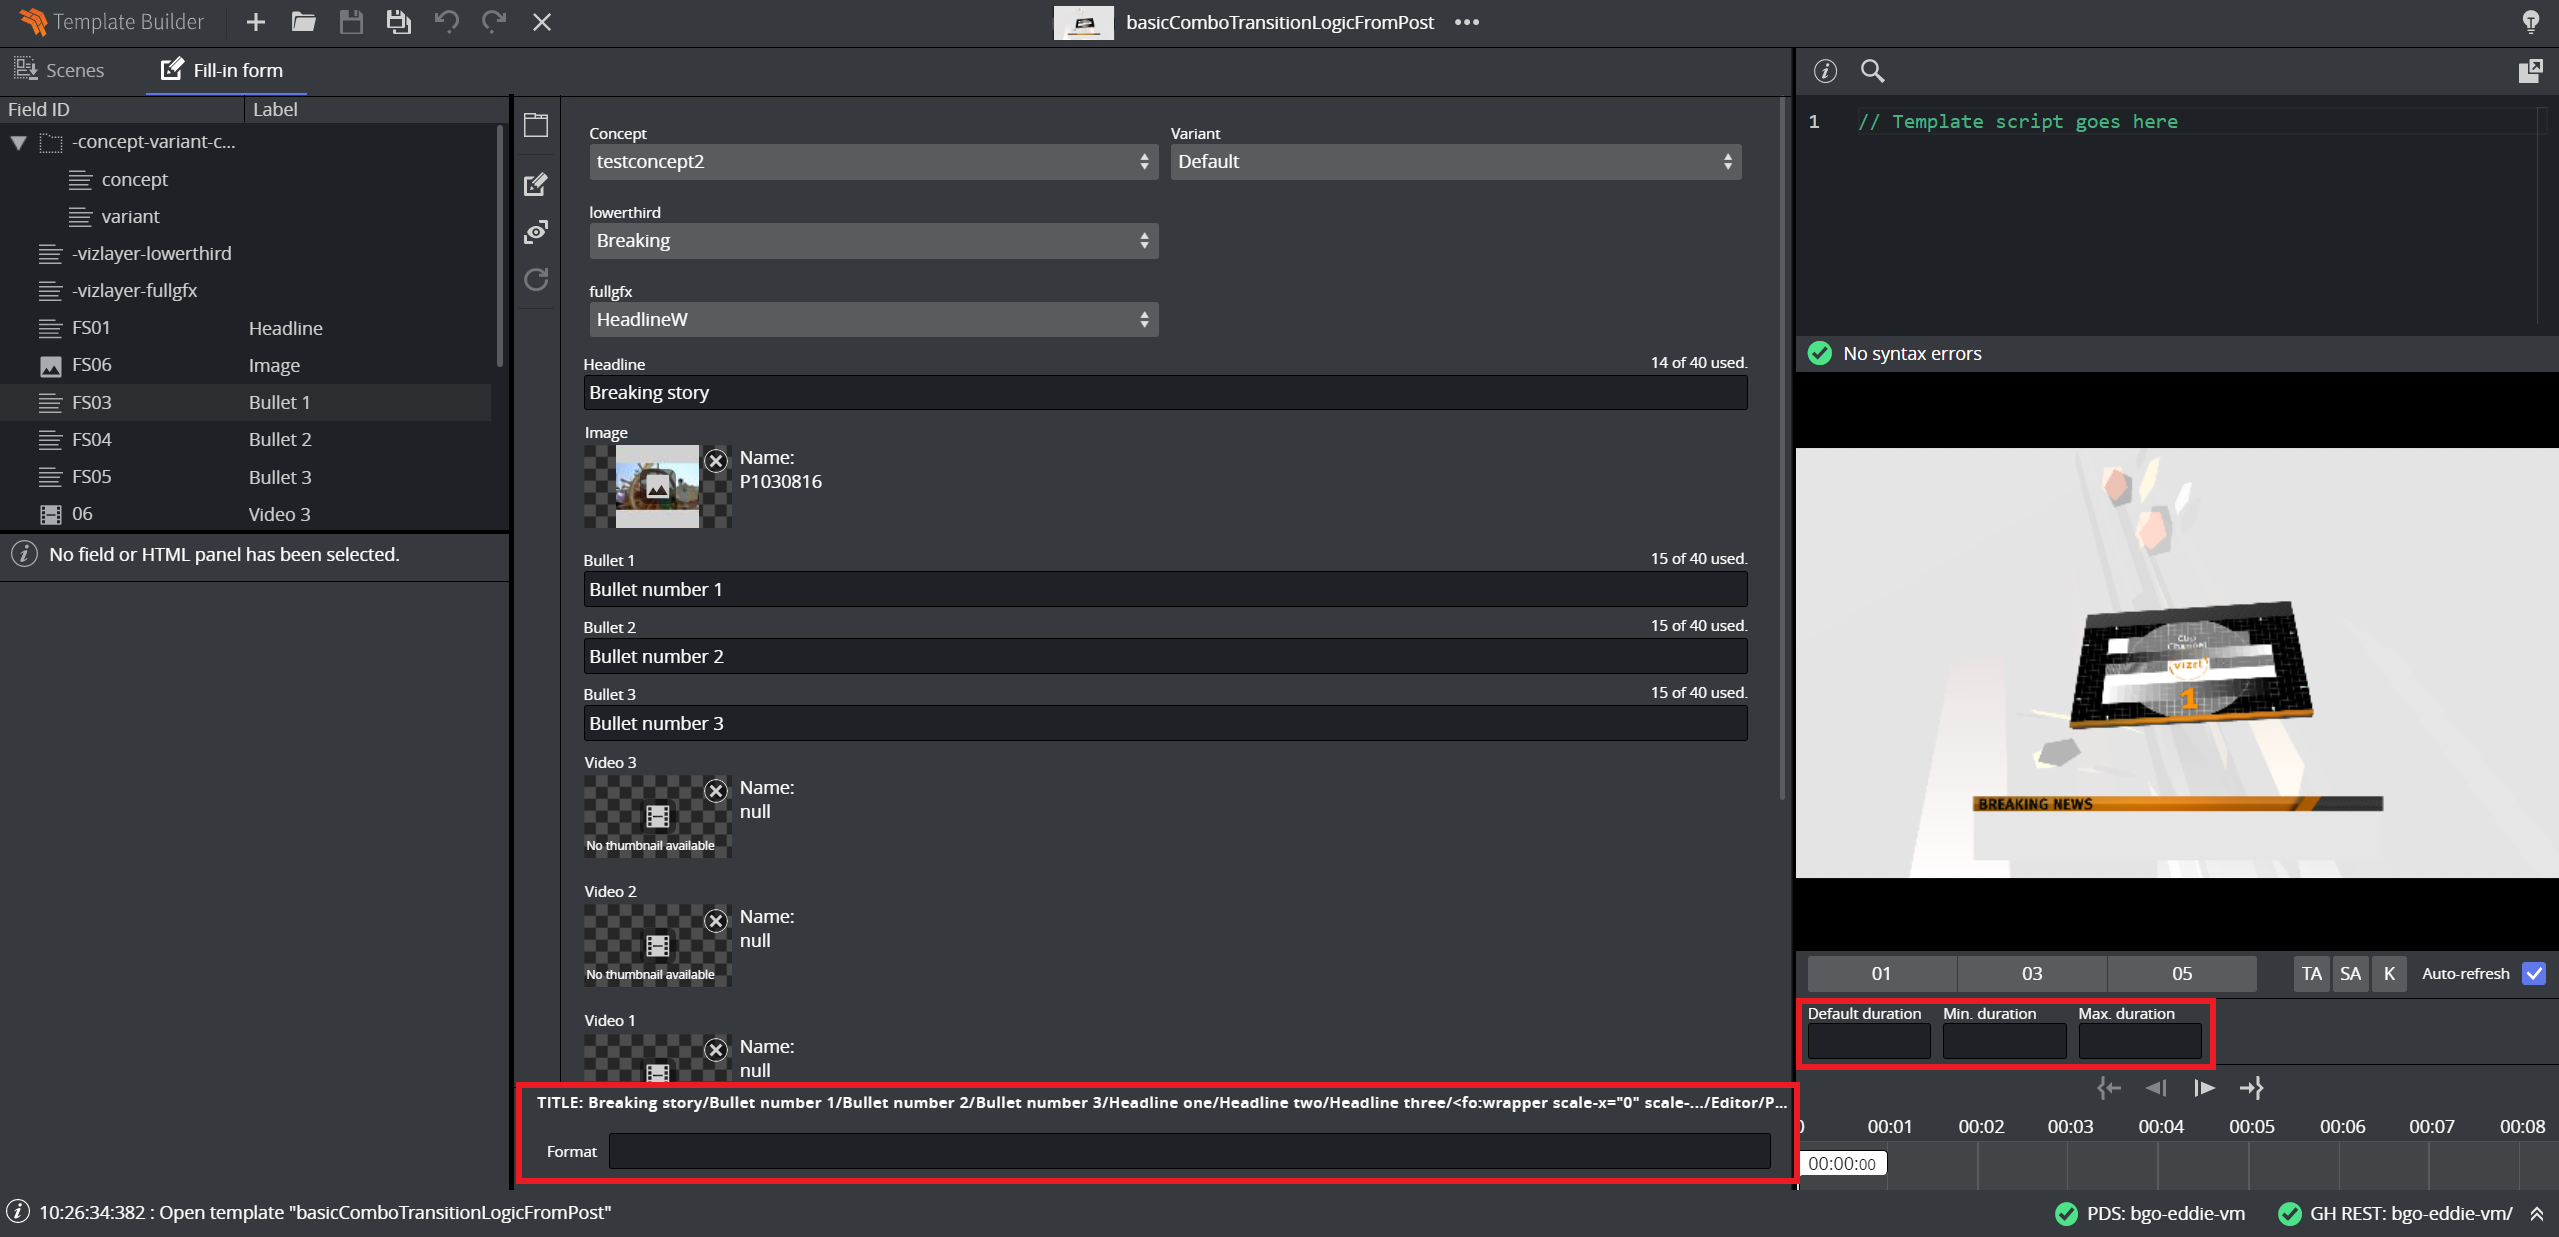Switch to the Scenes tab
2559x1237 pixels.
click(x=60, y=70)
